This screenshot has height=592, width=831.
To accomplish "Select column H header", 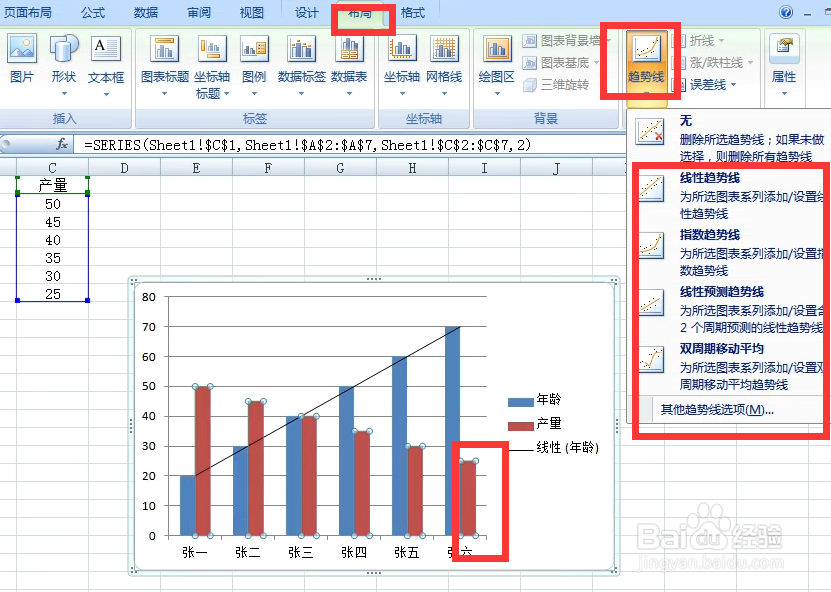I will (x=412, y=168).
